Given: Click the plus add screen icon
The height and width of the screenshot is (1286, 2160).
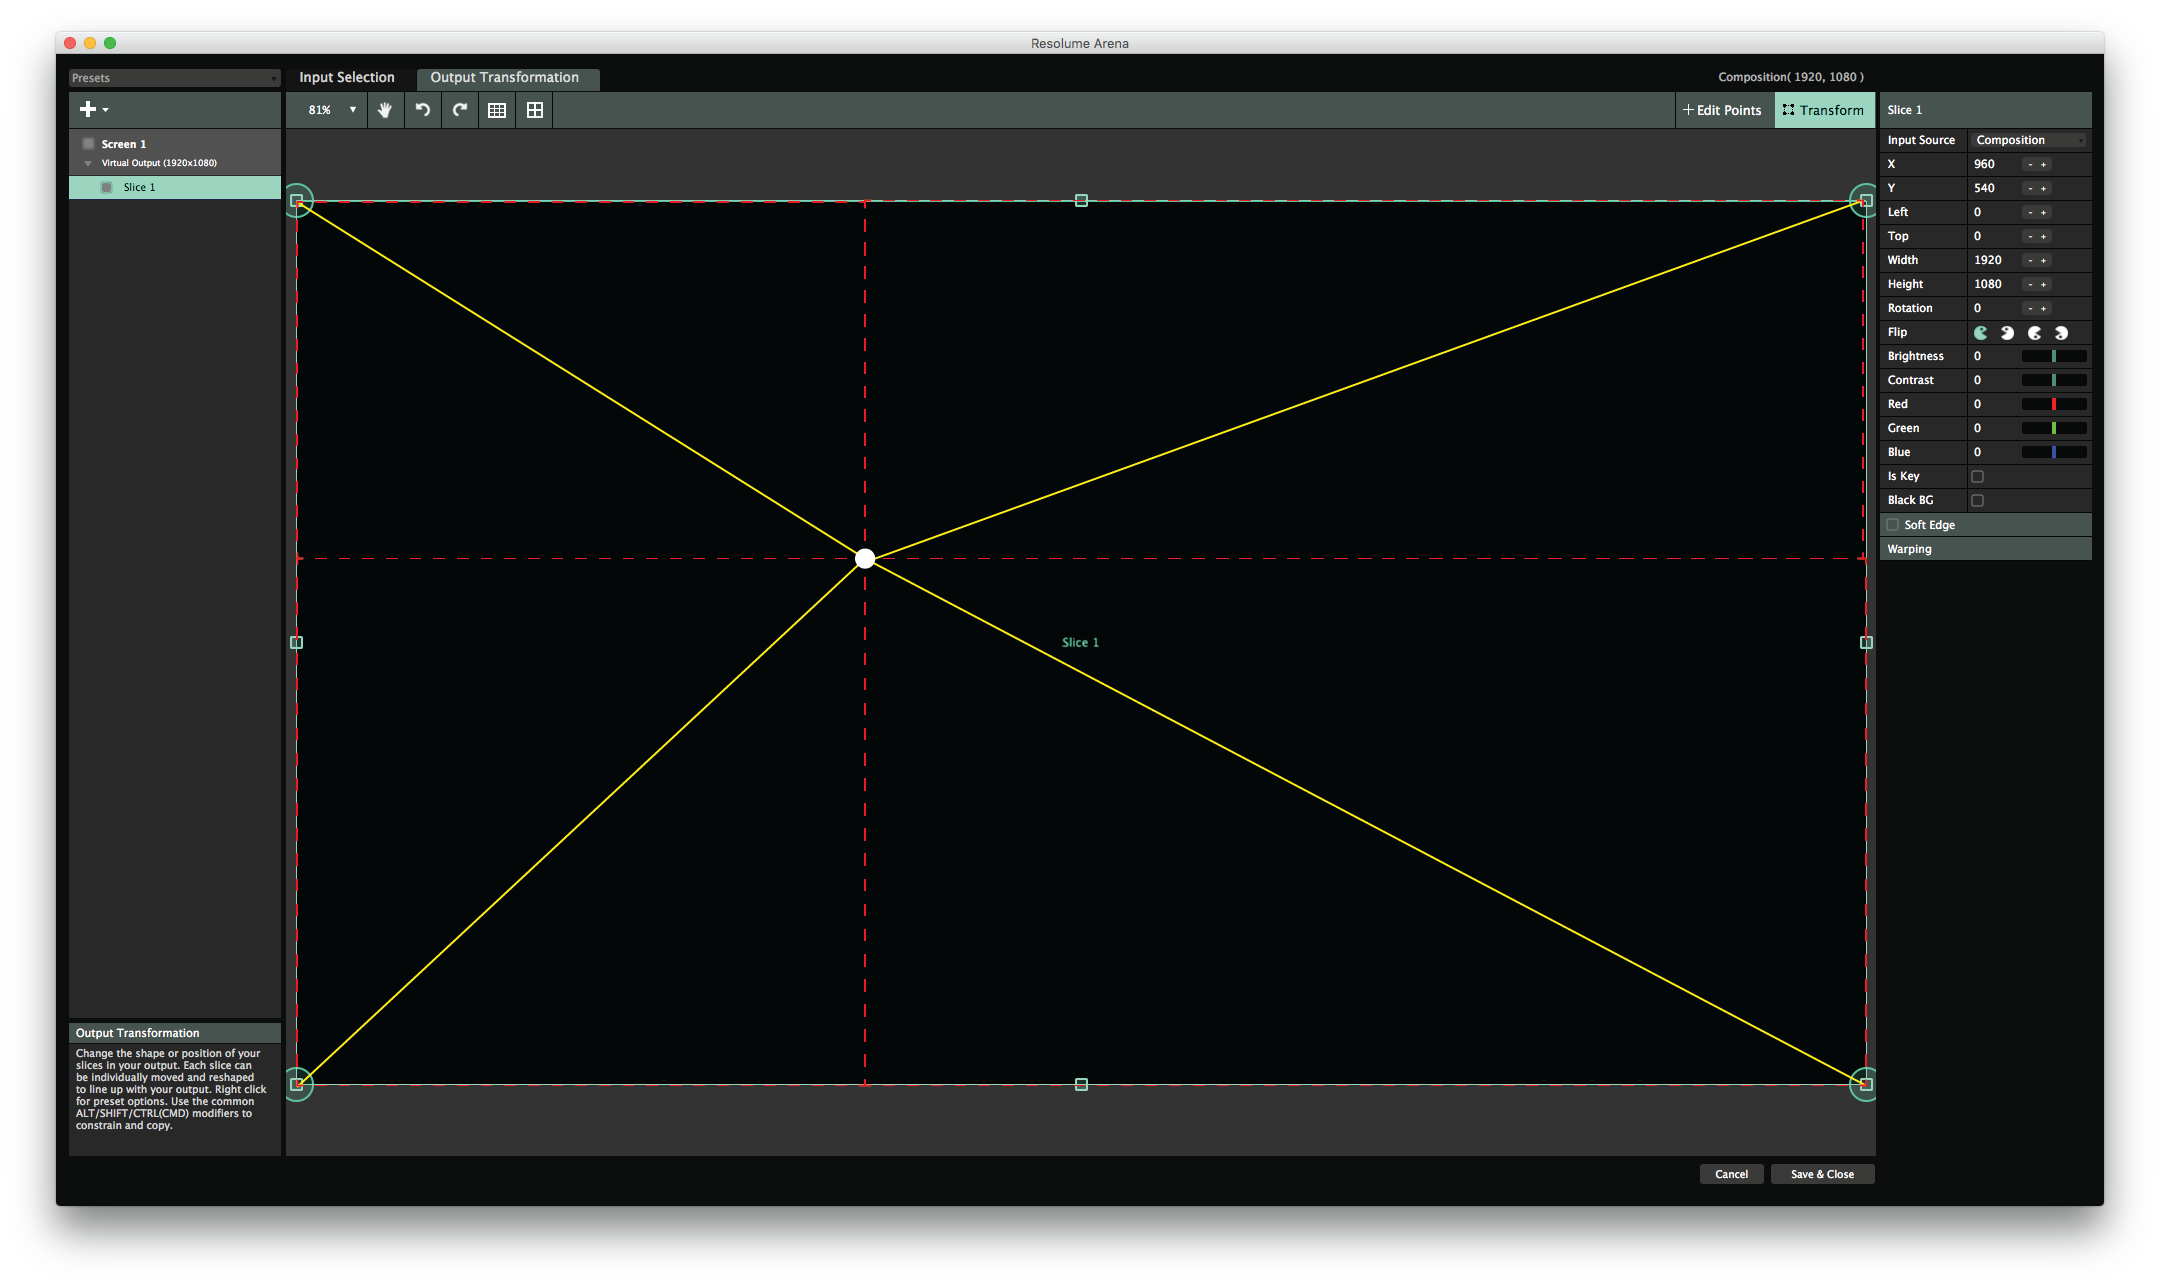Looking at the screenshot, I should click(x=89, y=110).
